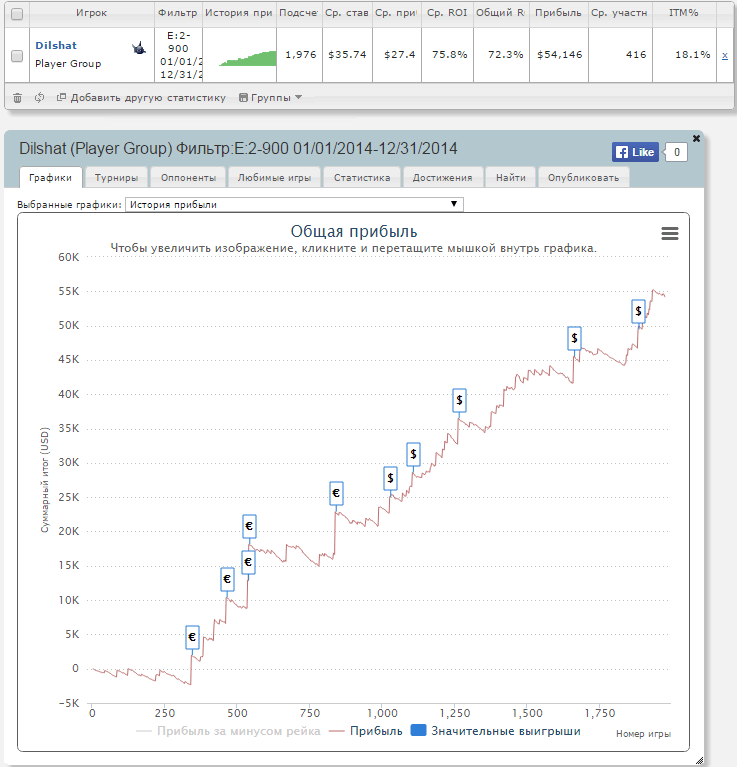Image resolution: width=737 pixels, height=767 pixels.
Task: Close the chart panel with X
Action: tap(696, 138)
